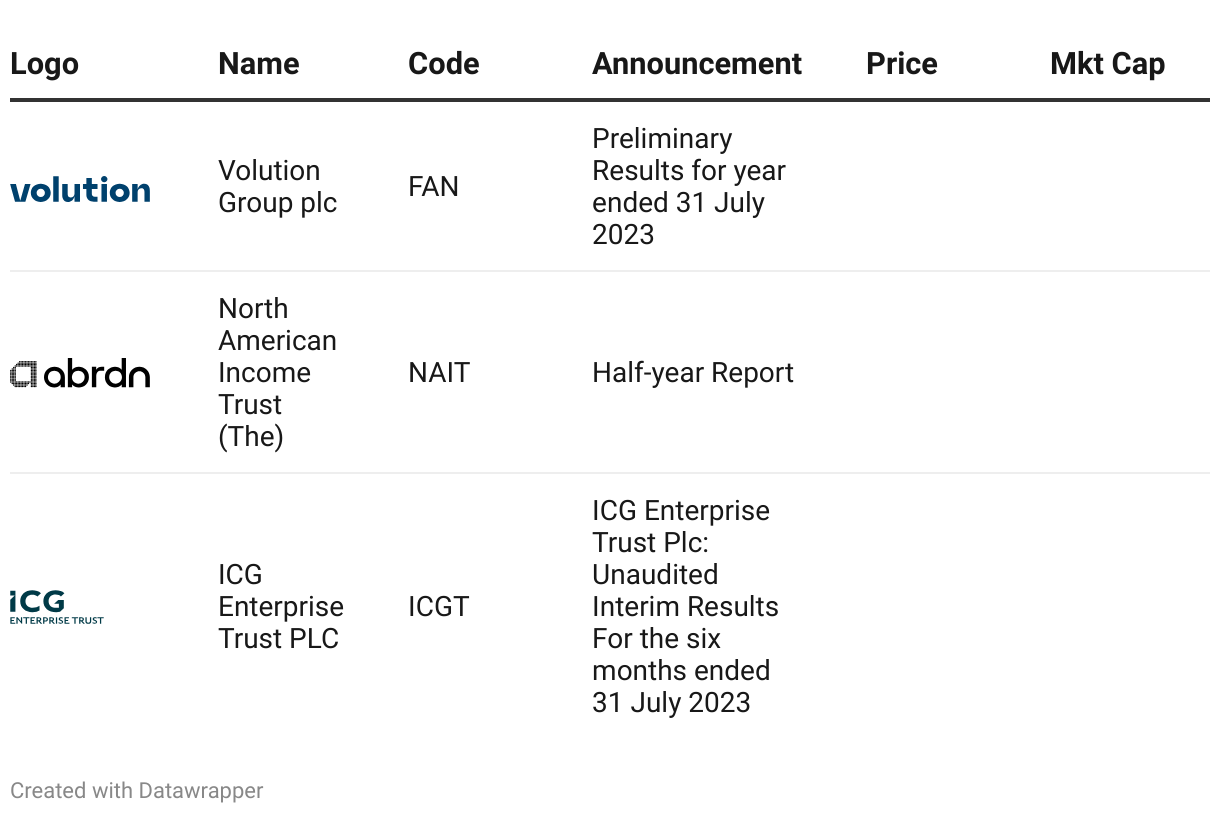Click the Created with Datawrapper credit
Viewport: 1220px width, 814px height.
coord(137,791)
